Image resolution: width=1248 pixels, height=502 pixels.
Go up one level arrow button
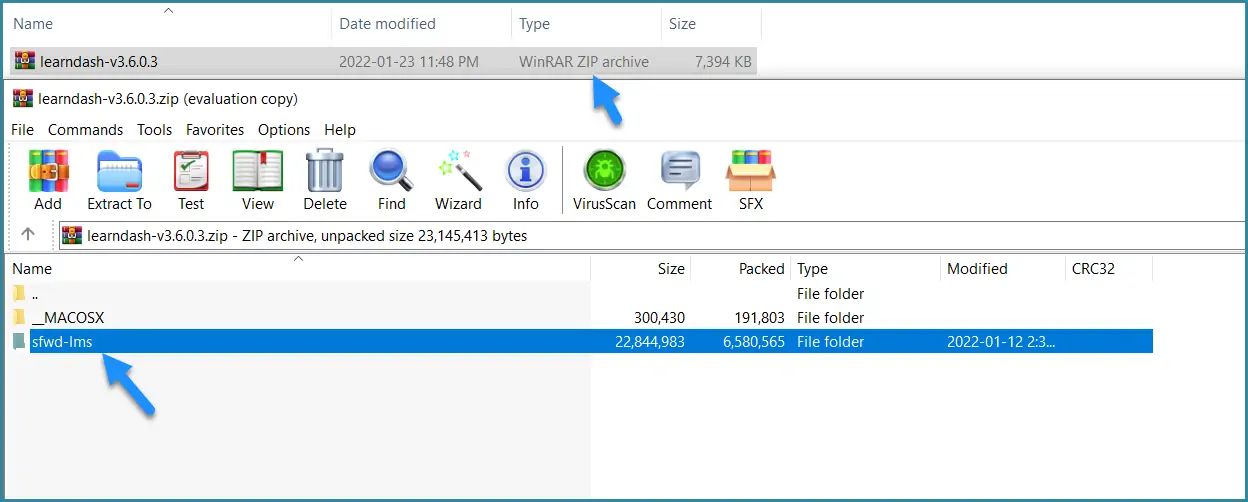coord(28,234)
